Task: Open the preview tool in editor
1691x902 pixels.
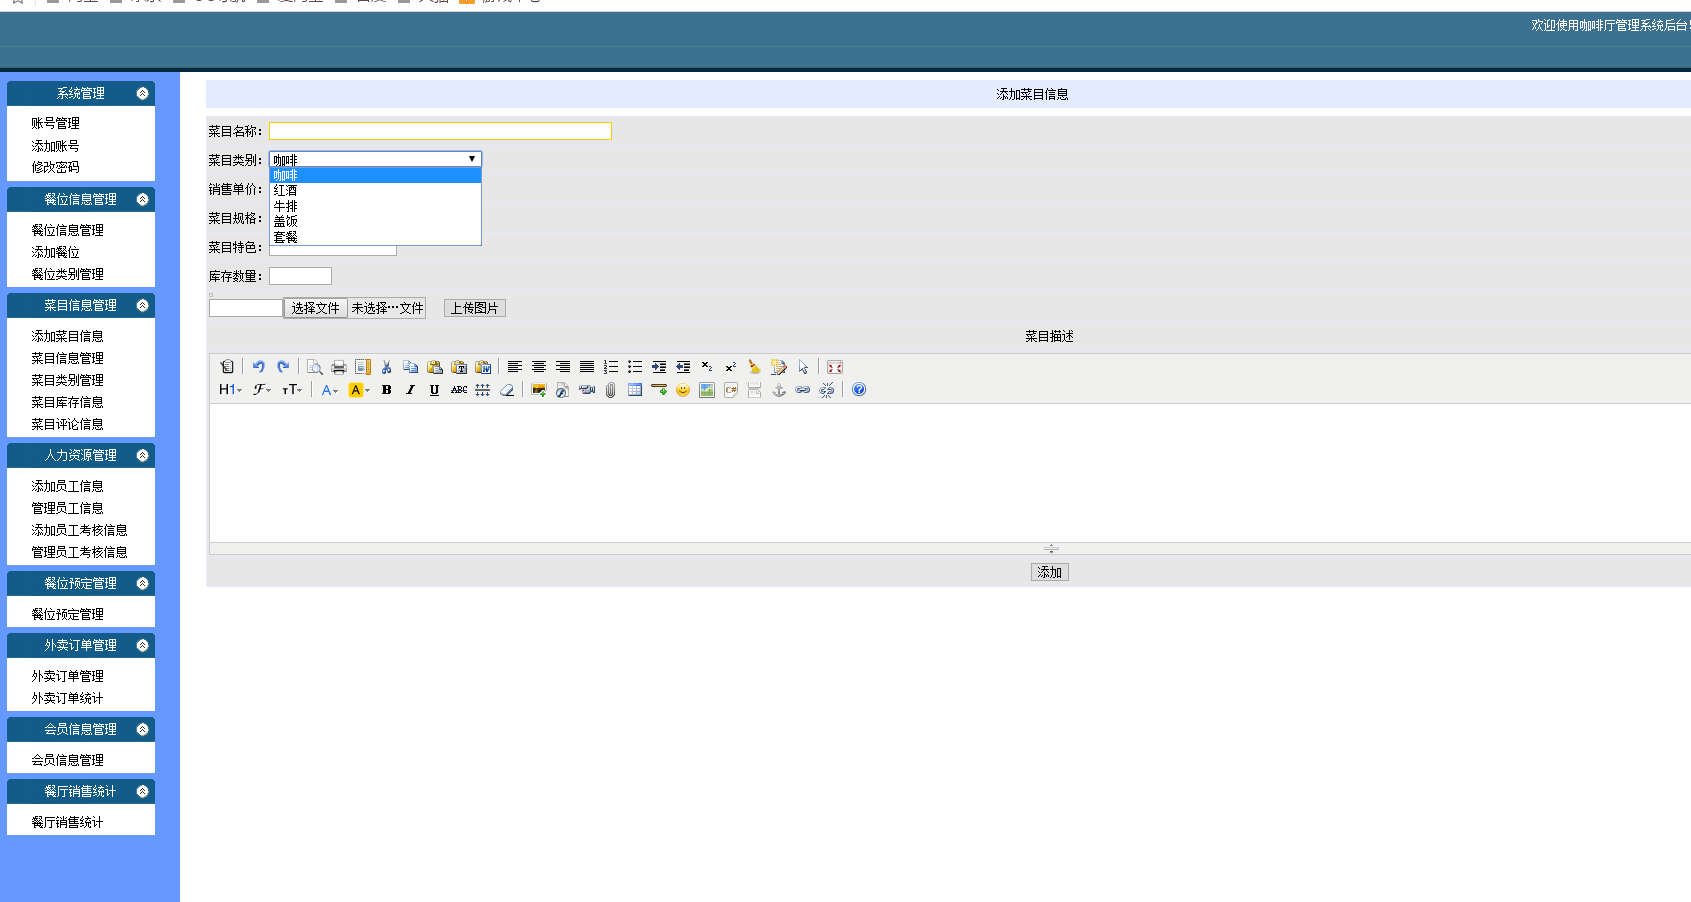Action: click(x=314, y=367)
